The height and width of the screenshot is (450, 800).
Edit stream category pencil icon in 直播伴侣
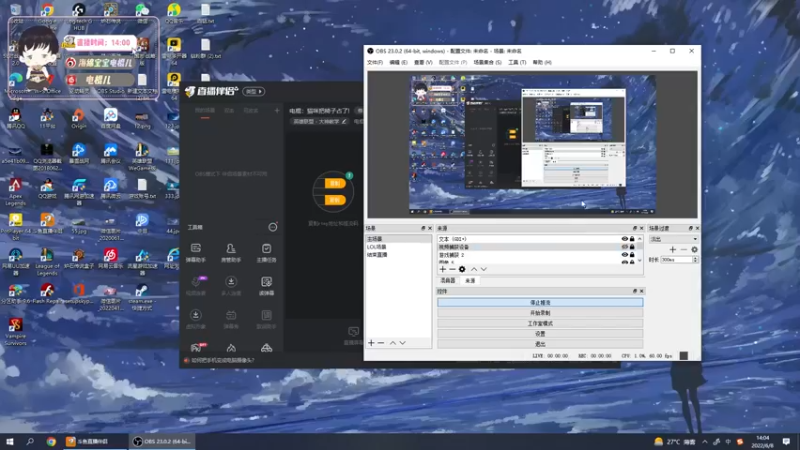coord(344,121)
